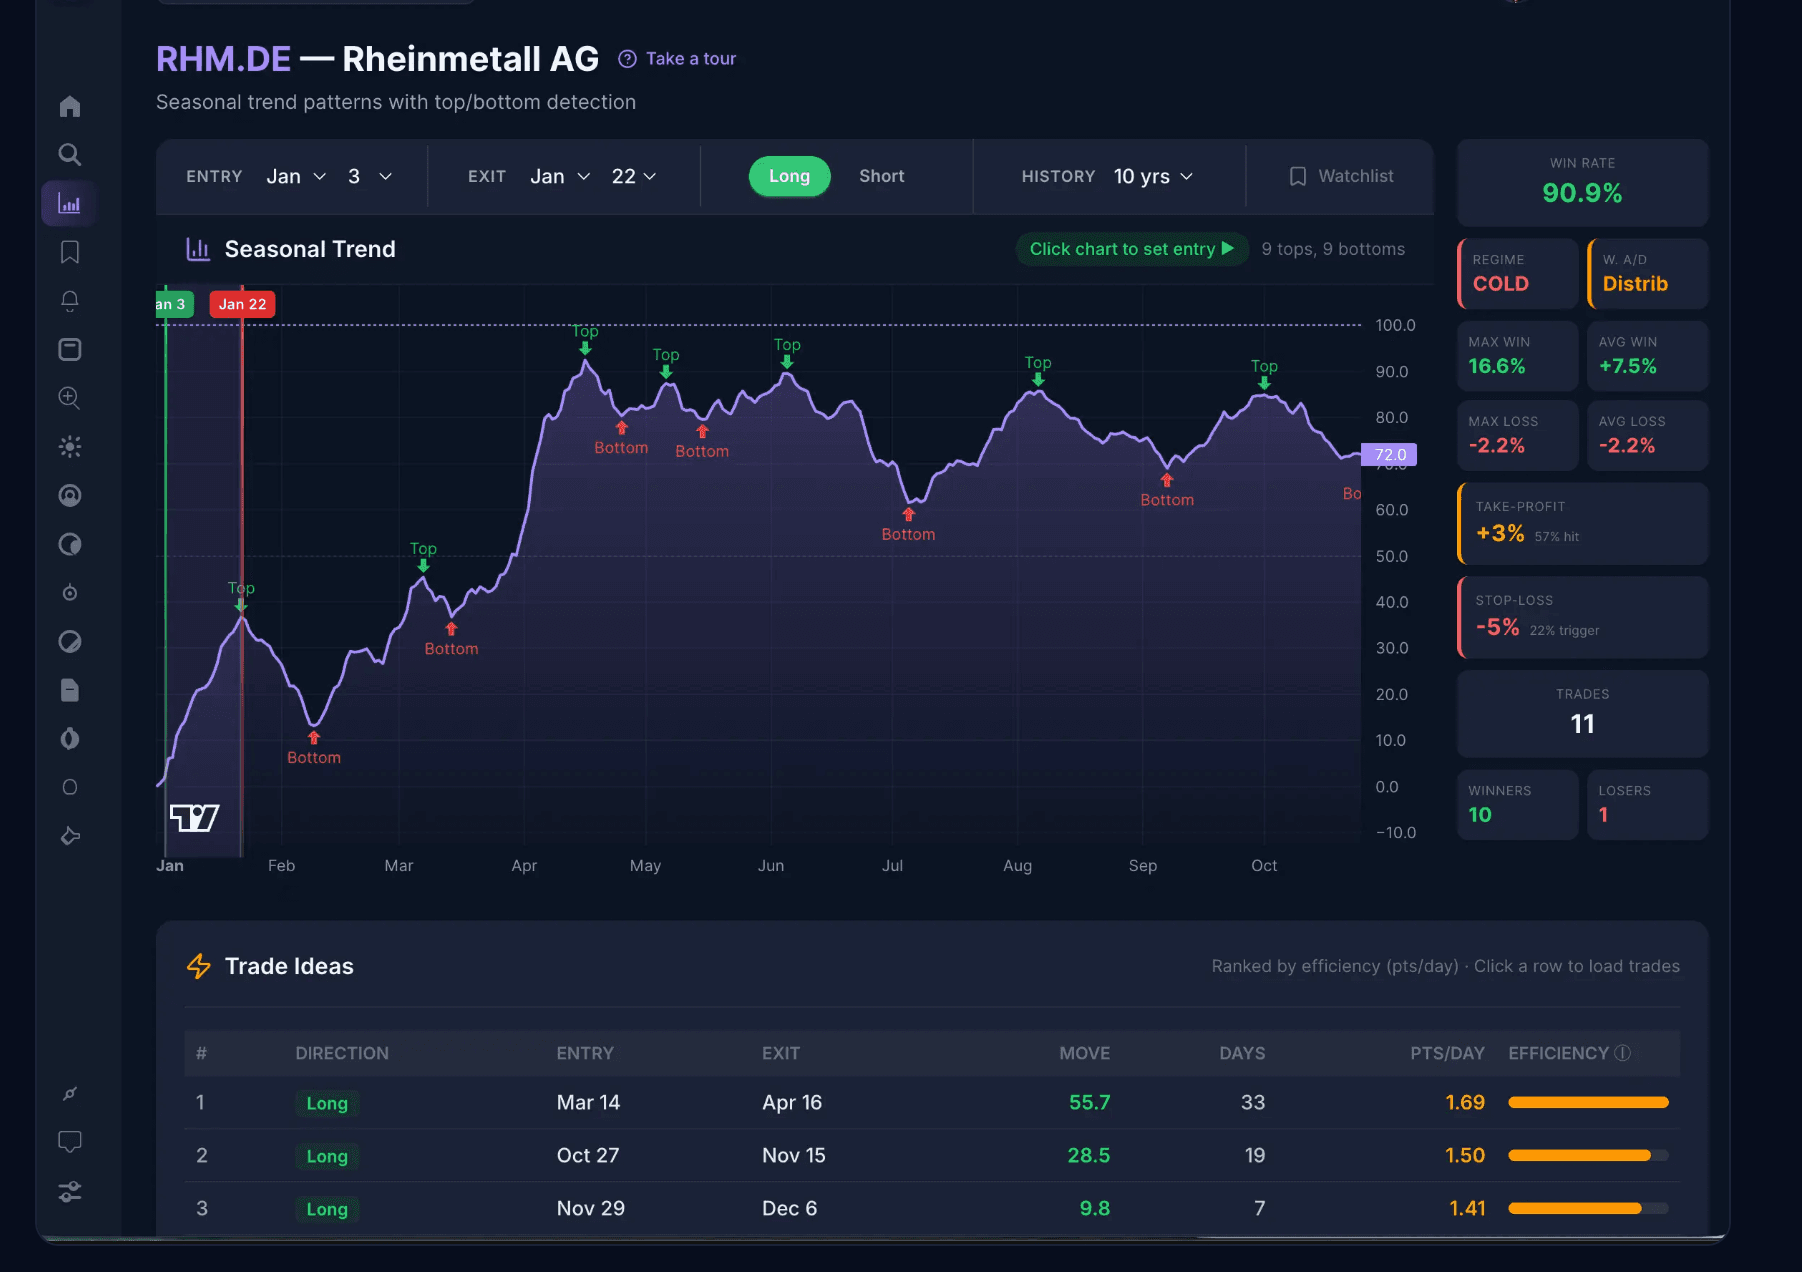Click the efficiency bar for the Mar 14 trade
This screenshot has width=1802, height=1272.
(x=1588, y=1102)
